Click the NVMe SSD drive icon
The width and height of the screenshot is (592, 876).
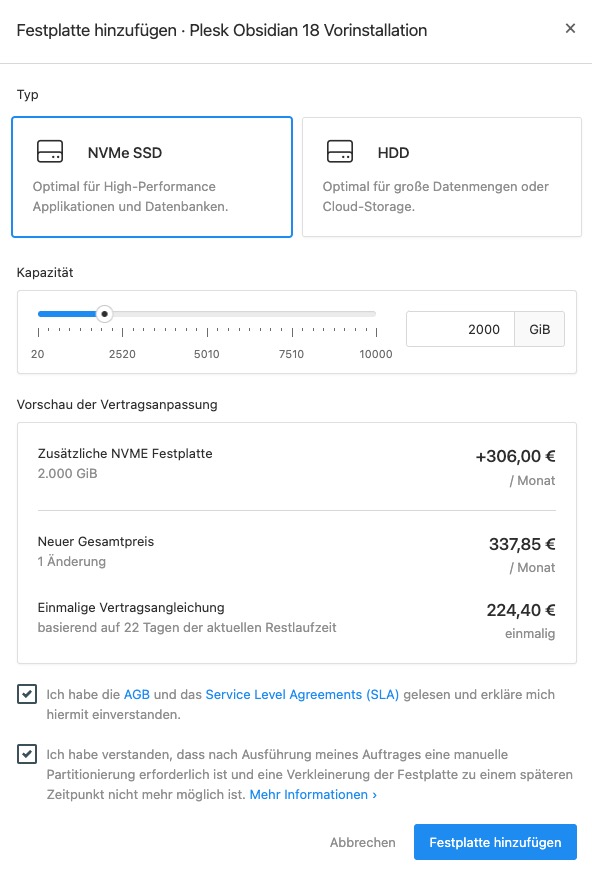coord(50,151)
